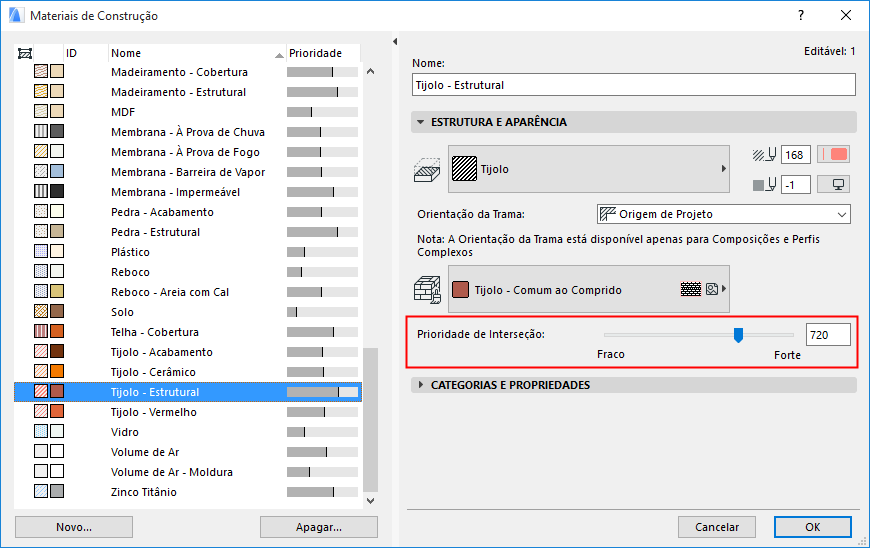Image resolution: width=870 pixels, height=548 pixels.
Task: Click the fill foreground pen icon beside 168
Action: click(x=765, y=155)
